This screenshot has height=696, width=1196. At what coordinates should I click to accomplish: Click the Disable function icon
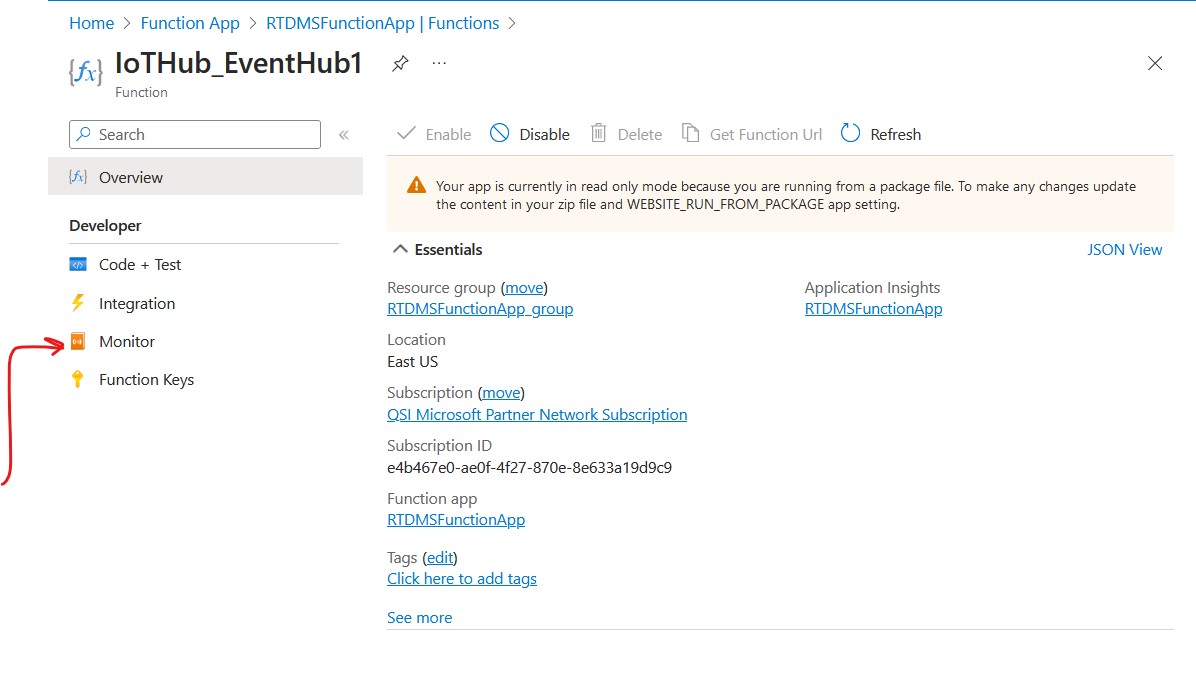500,134
